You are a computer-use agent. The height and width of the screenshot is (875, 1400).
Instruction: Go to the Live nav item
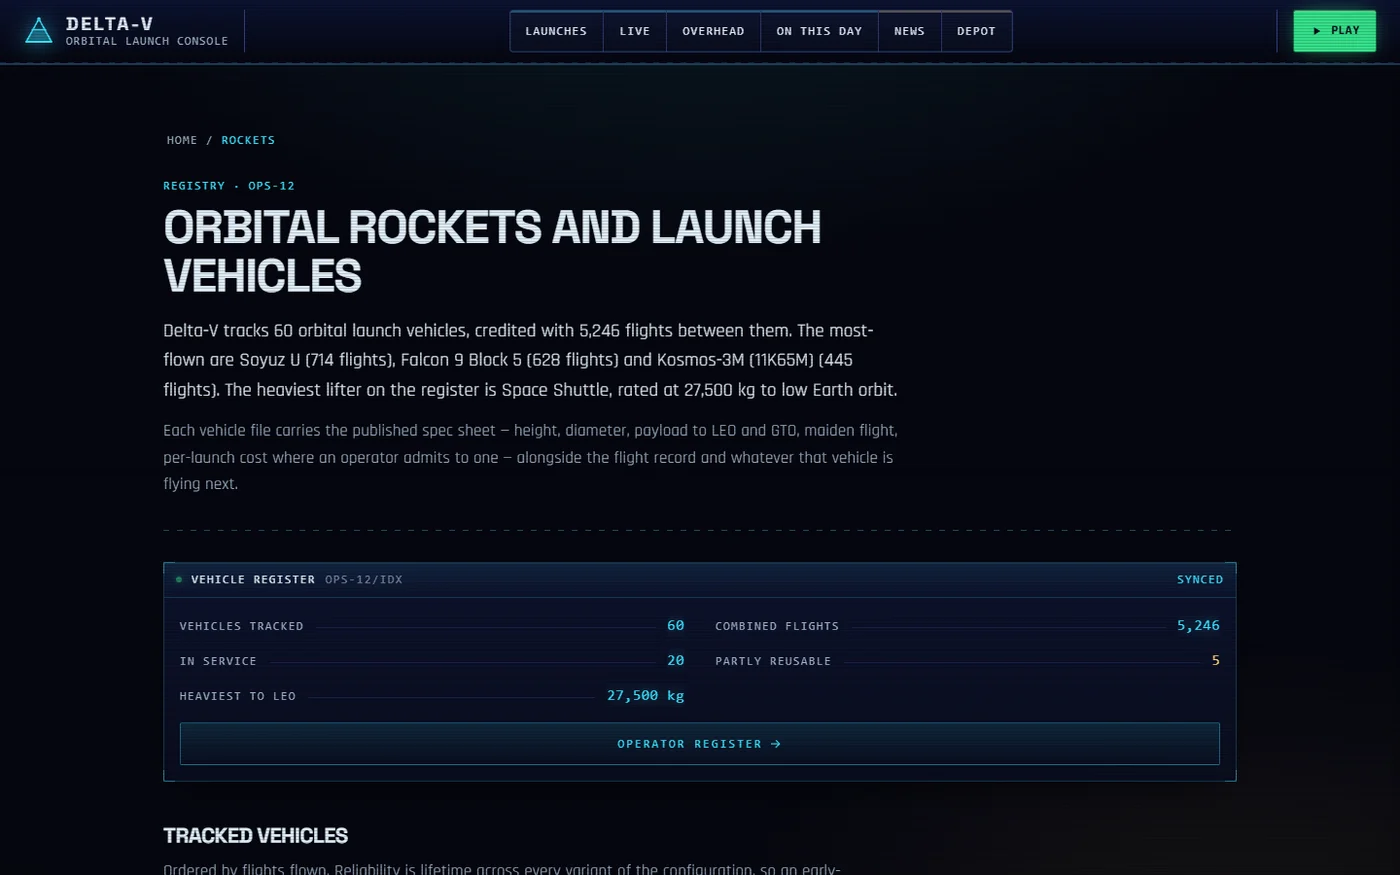click(x=634, y=31)
